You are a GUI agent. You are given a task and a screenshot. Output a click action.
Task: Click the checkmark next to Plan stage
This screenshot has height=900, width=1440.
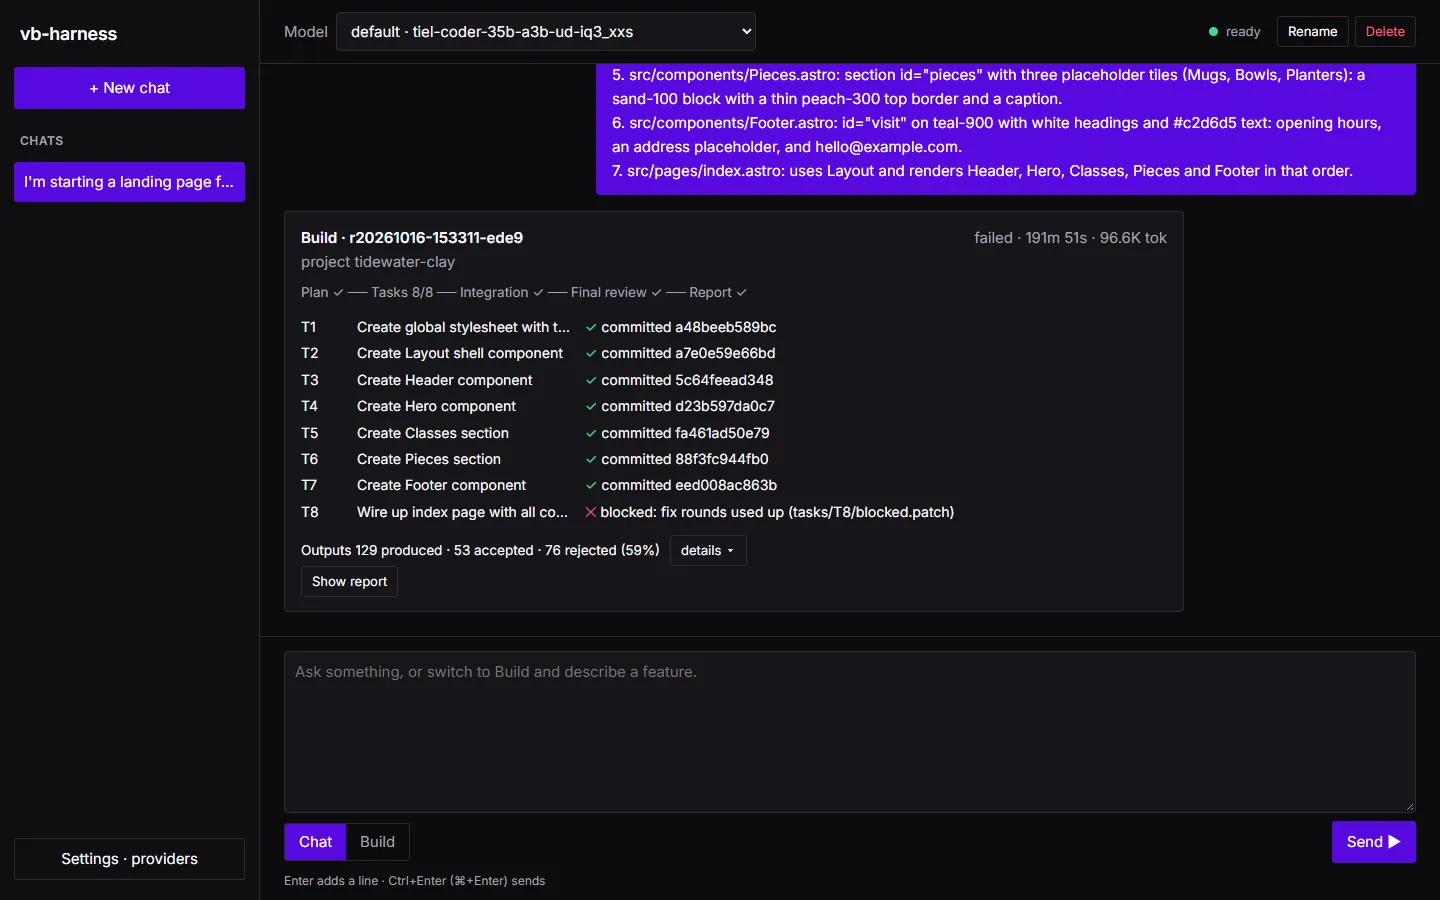click(338, 293)
